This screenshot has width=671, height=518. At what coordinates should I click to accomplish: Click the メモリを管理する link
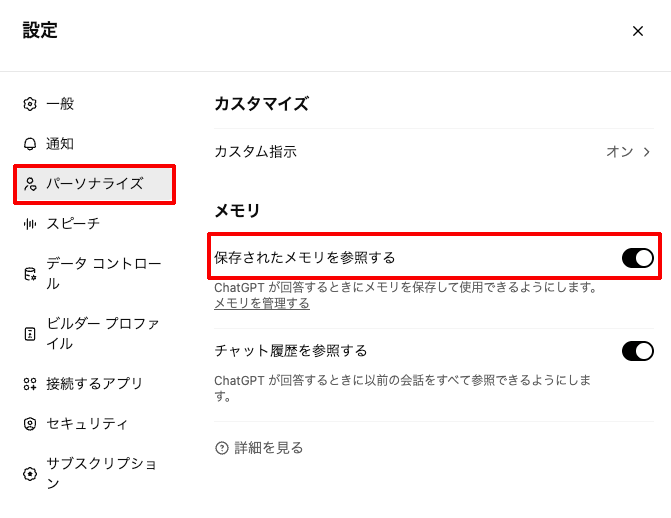click(x=262, y=303)
